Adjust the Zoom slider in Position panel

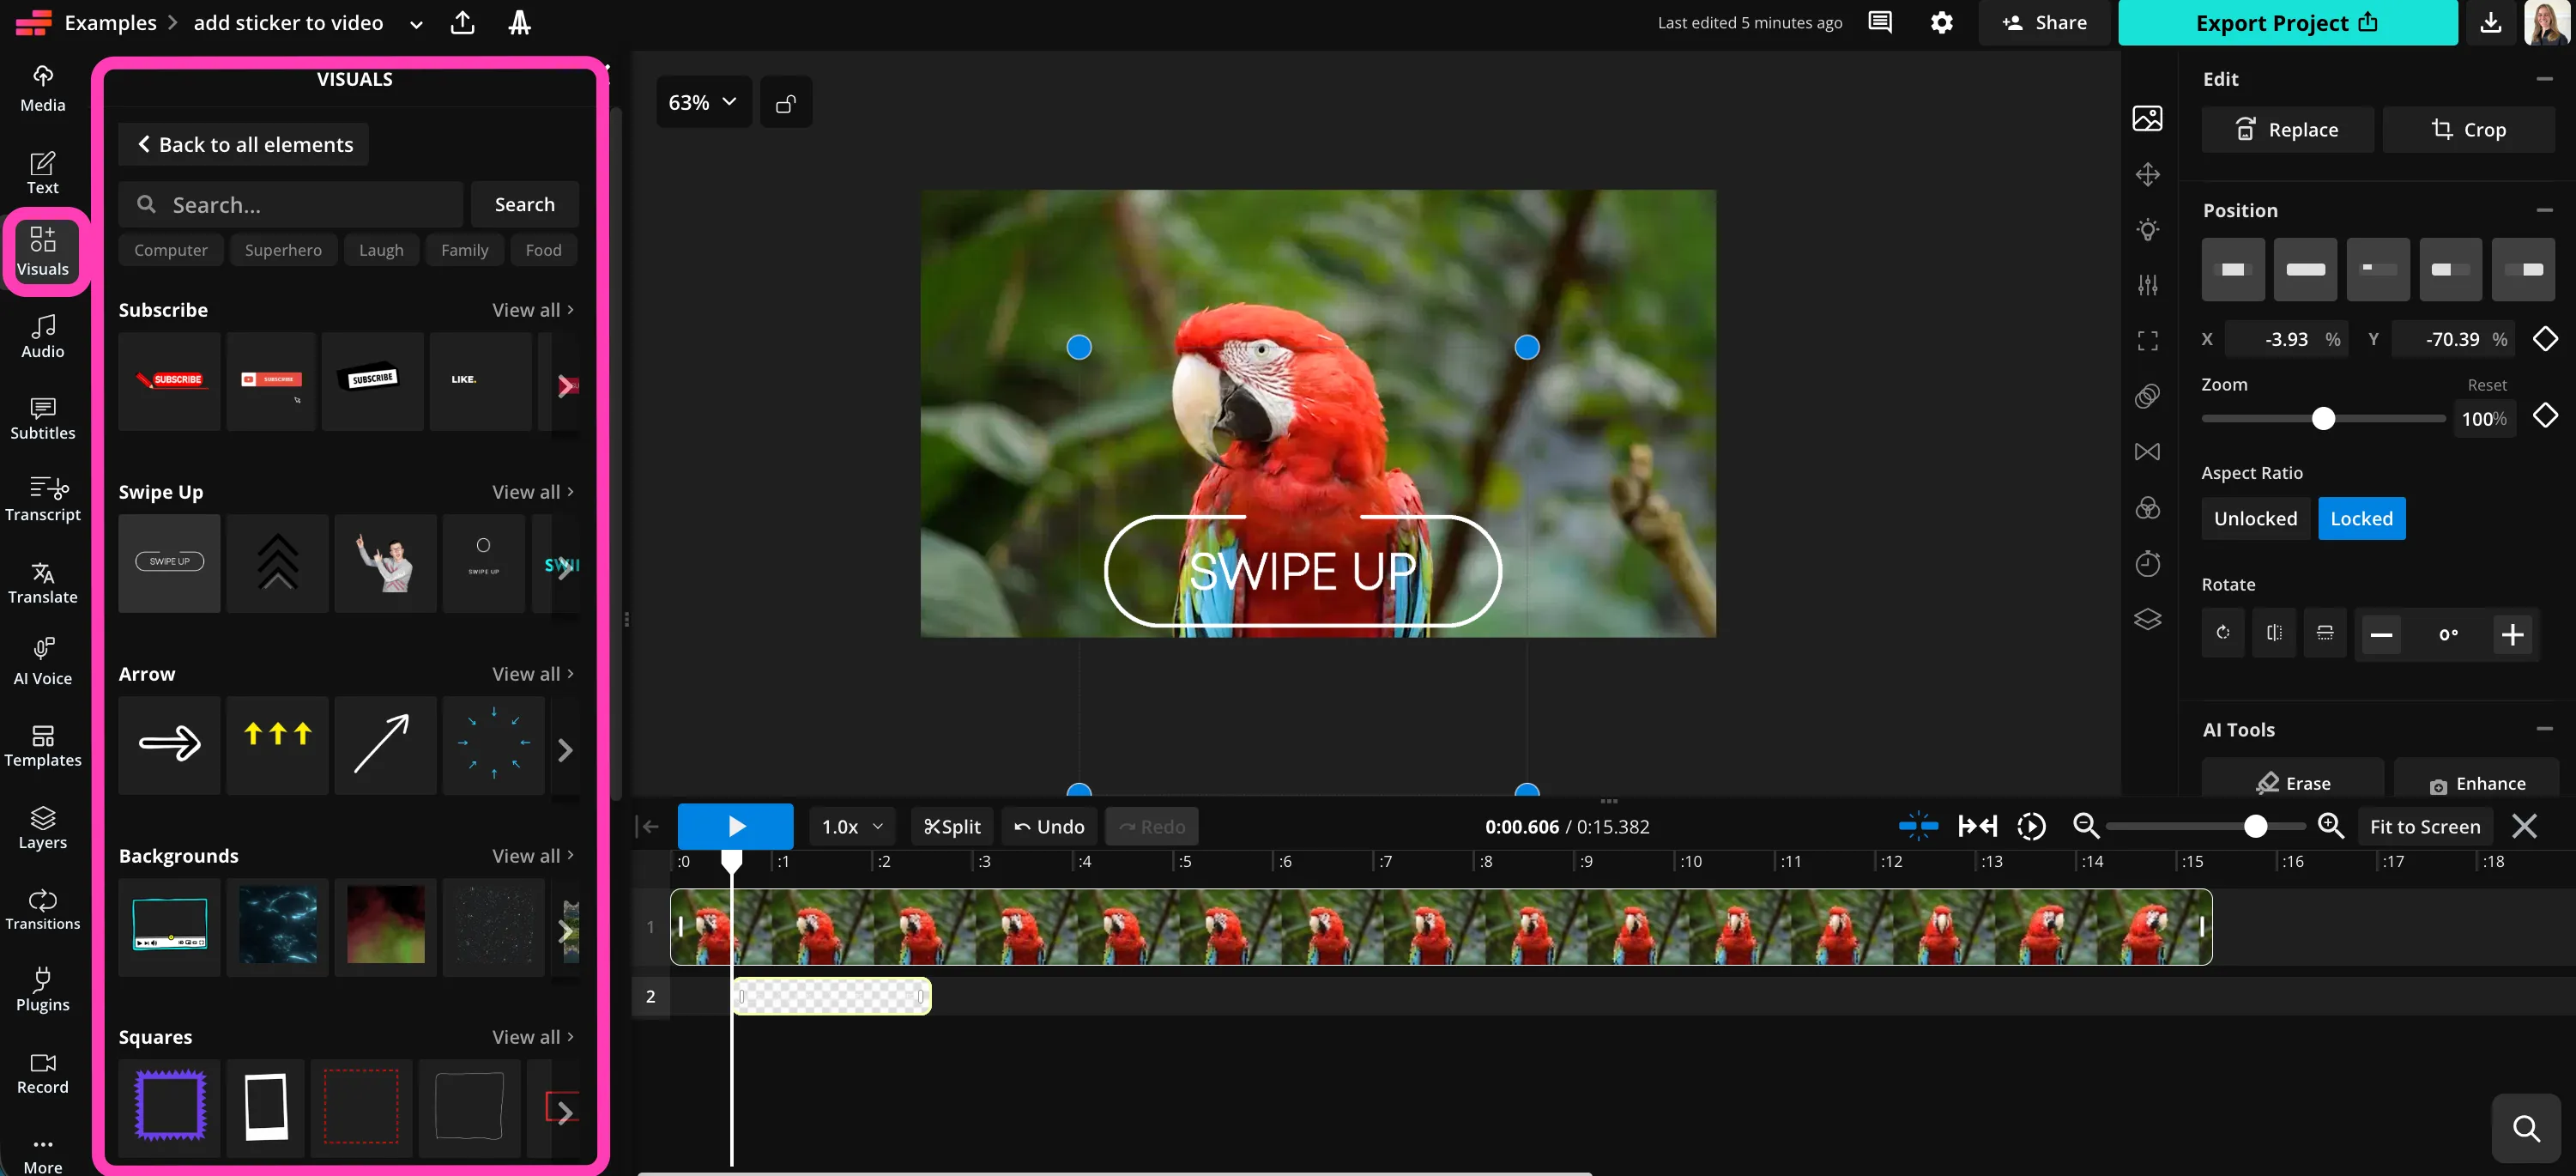[2322, 418]
